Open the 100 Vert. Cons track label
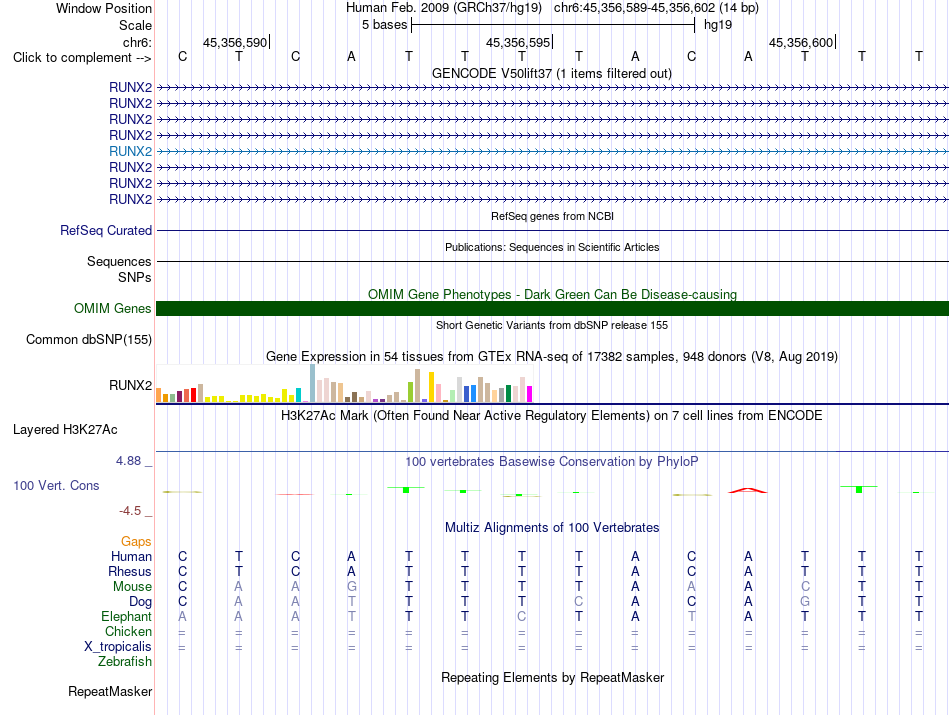 [x=56, y=485]
